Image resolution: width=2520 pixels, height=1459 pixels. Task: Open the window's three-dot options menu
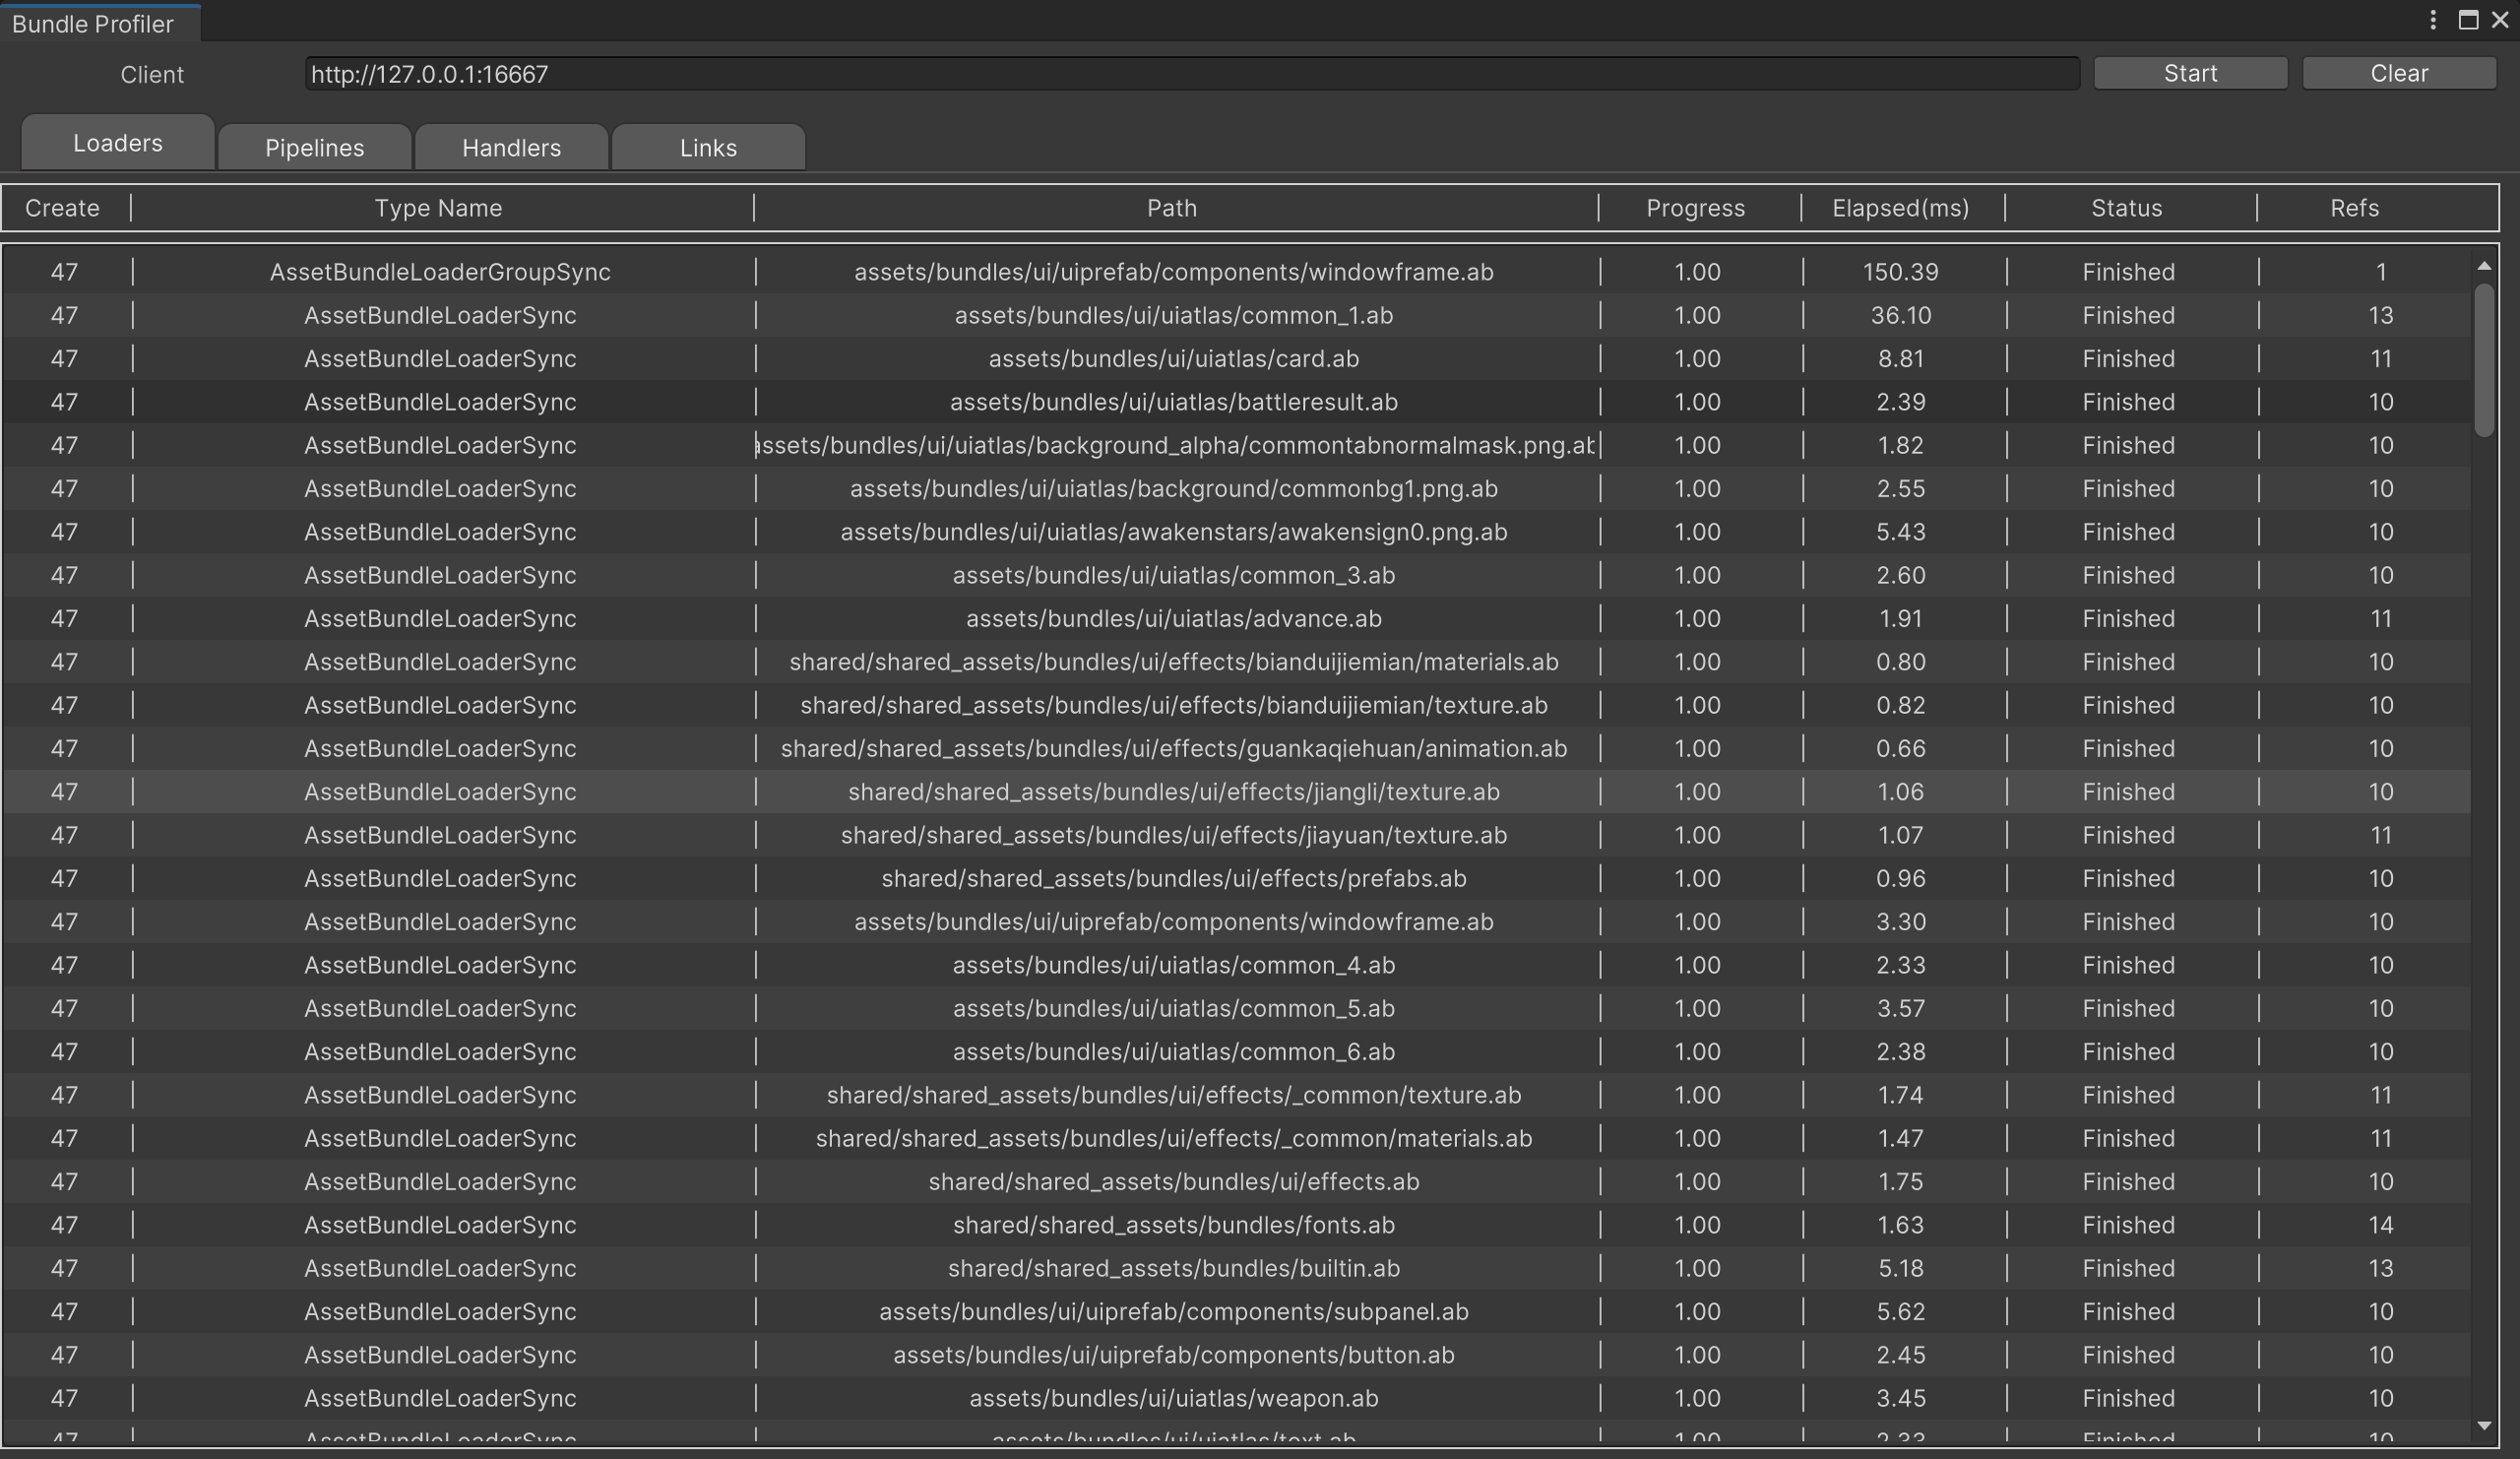coord(2432,21)
